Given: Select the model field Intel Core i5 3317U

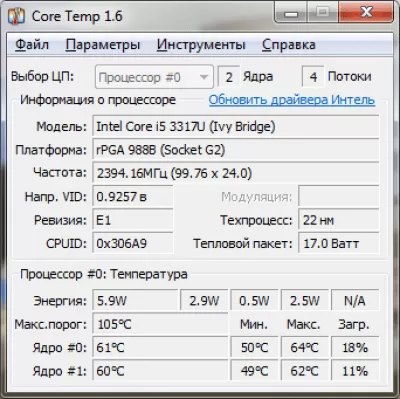Looking at the screenshot, I should point(236,127).
